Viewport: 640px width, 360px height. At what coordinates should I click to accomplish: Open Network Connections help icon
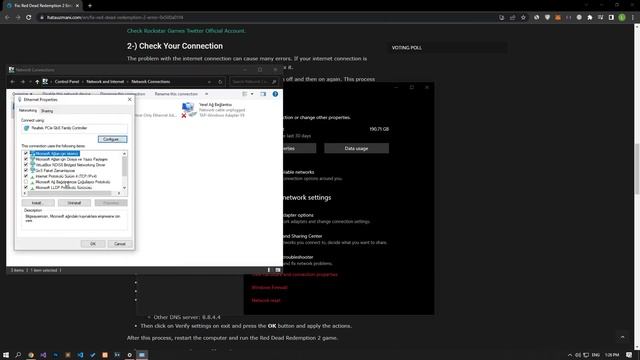tap(276, 94)
